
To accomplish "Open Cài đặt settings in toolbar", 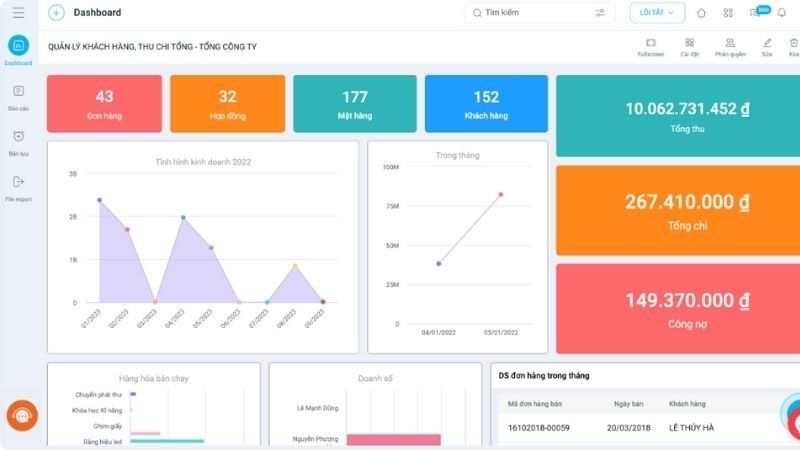I will pyautogui.click(x=690, y=47).
